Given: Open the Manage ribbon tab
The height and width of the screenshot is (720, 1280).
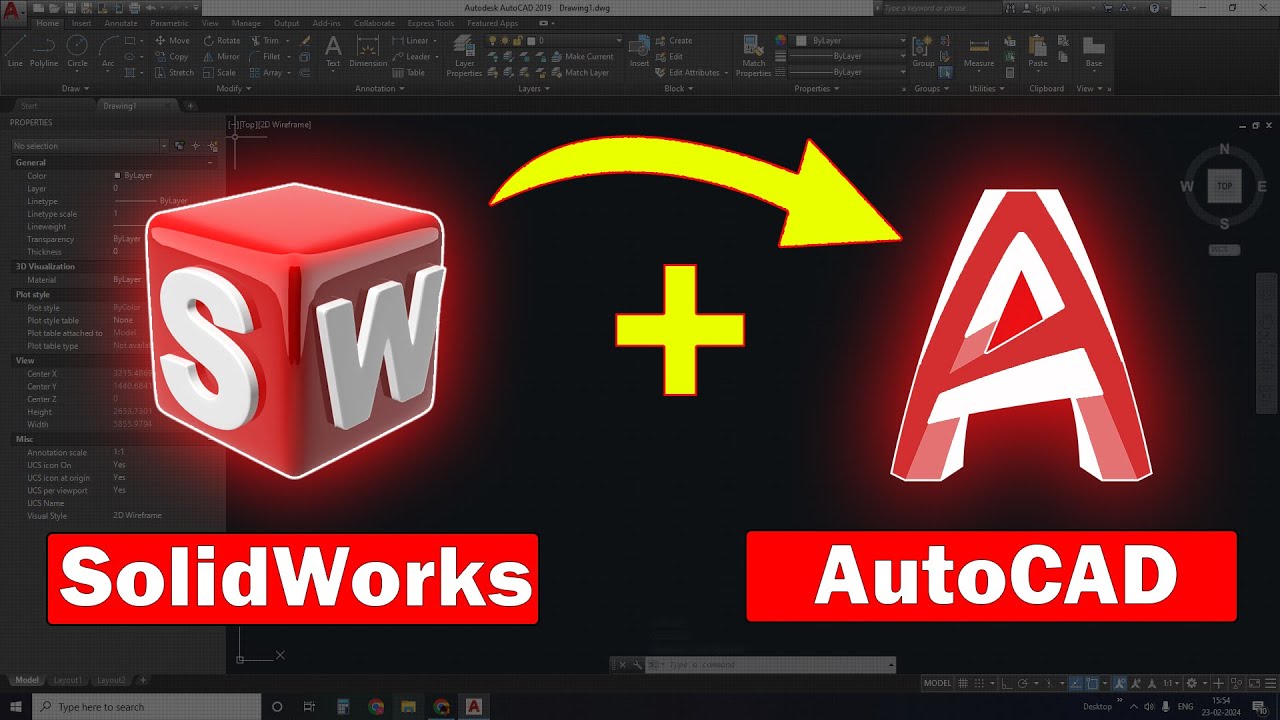Looking at the screenshot, I should tap(246, 23).
